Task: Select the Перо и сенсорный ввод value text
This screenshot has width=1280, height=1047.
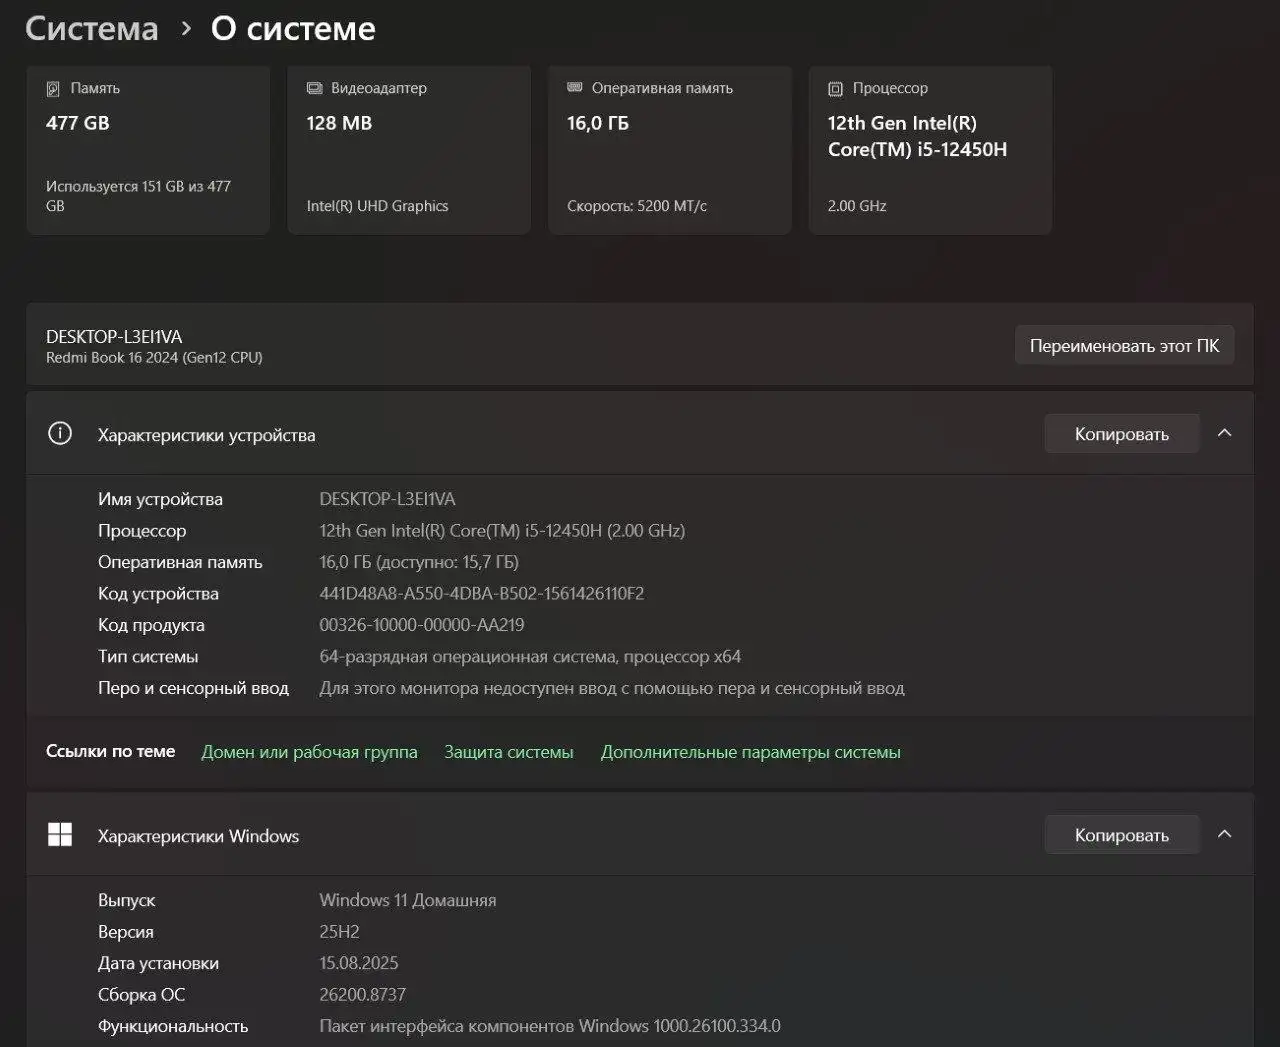Action: click(x=612, y=688)
